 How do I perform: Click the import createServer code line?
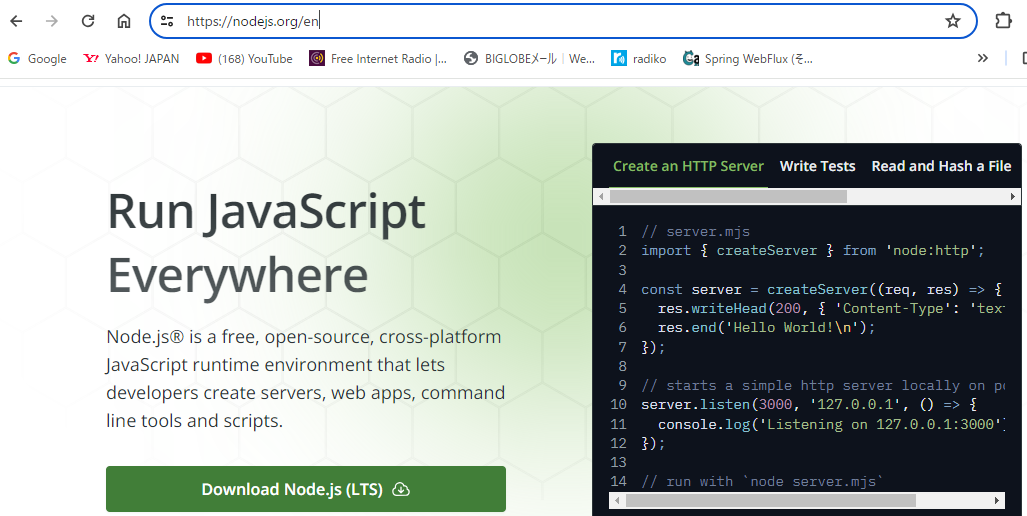tap(813, 250)
